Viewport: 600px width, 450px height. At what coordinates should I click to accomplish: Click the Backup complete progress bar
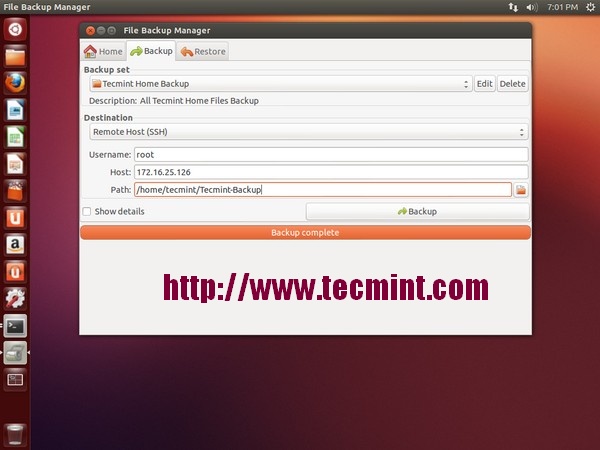click(305, 233)
